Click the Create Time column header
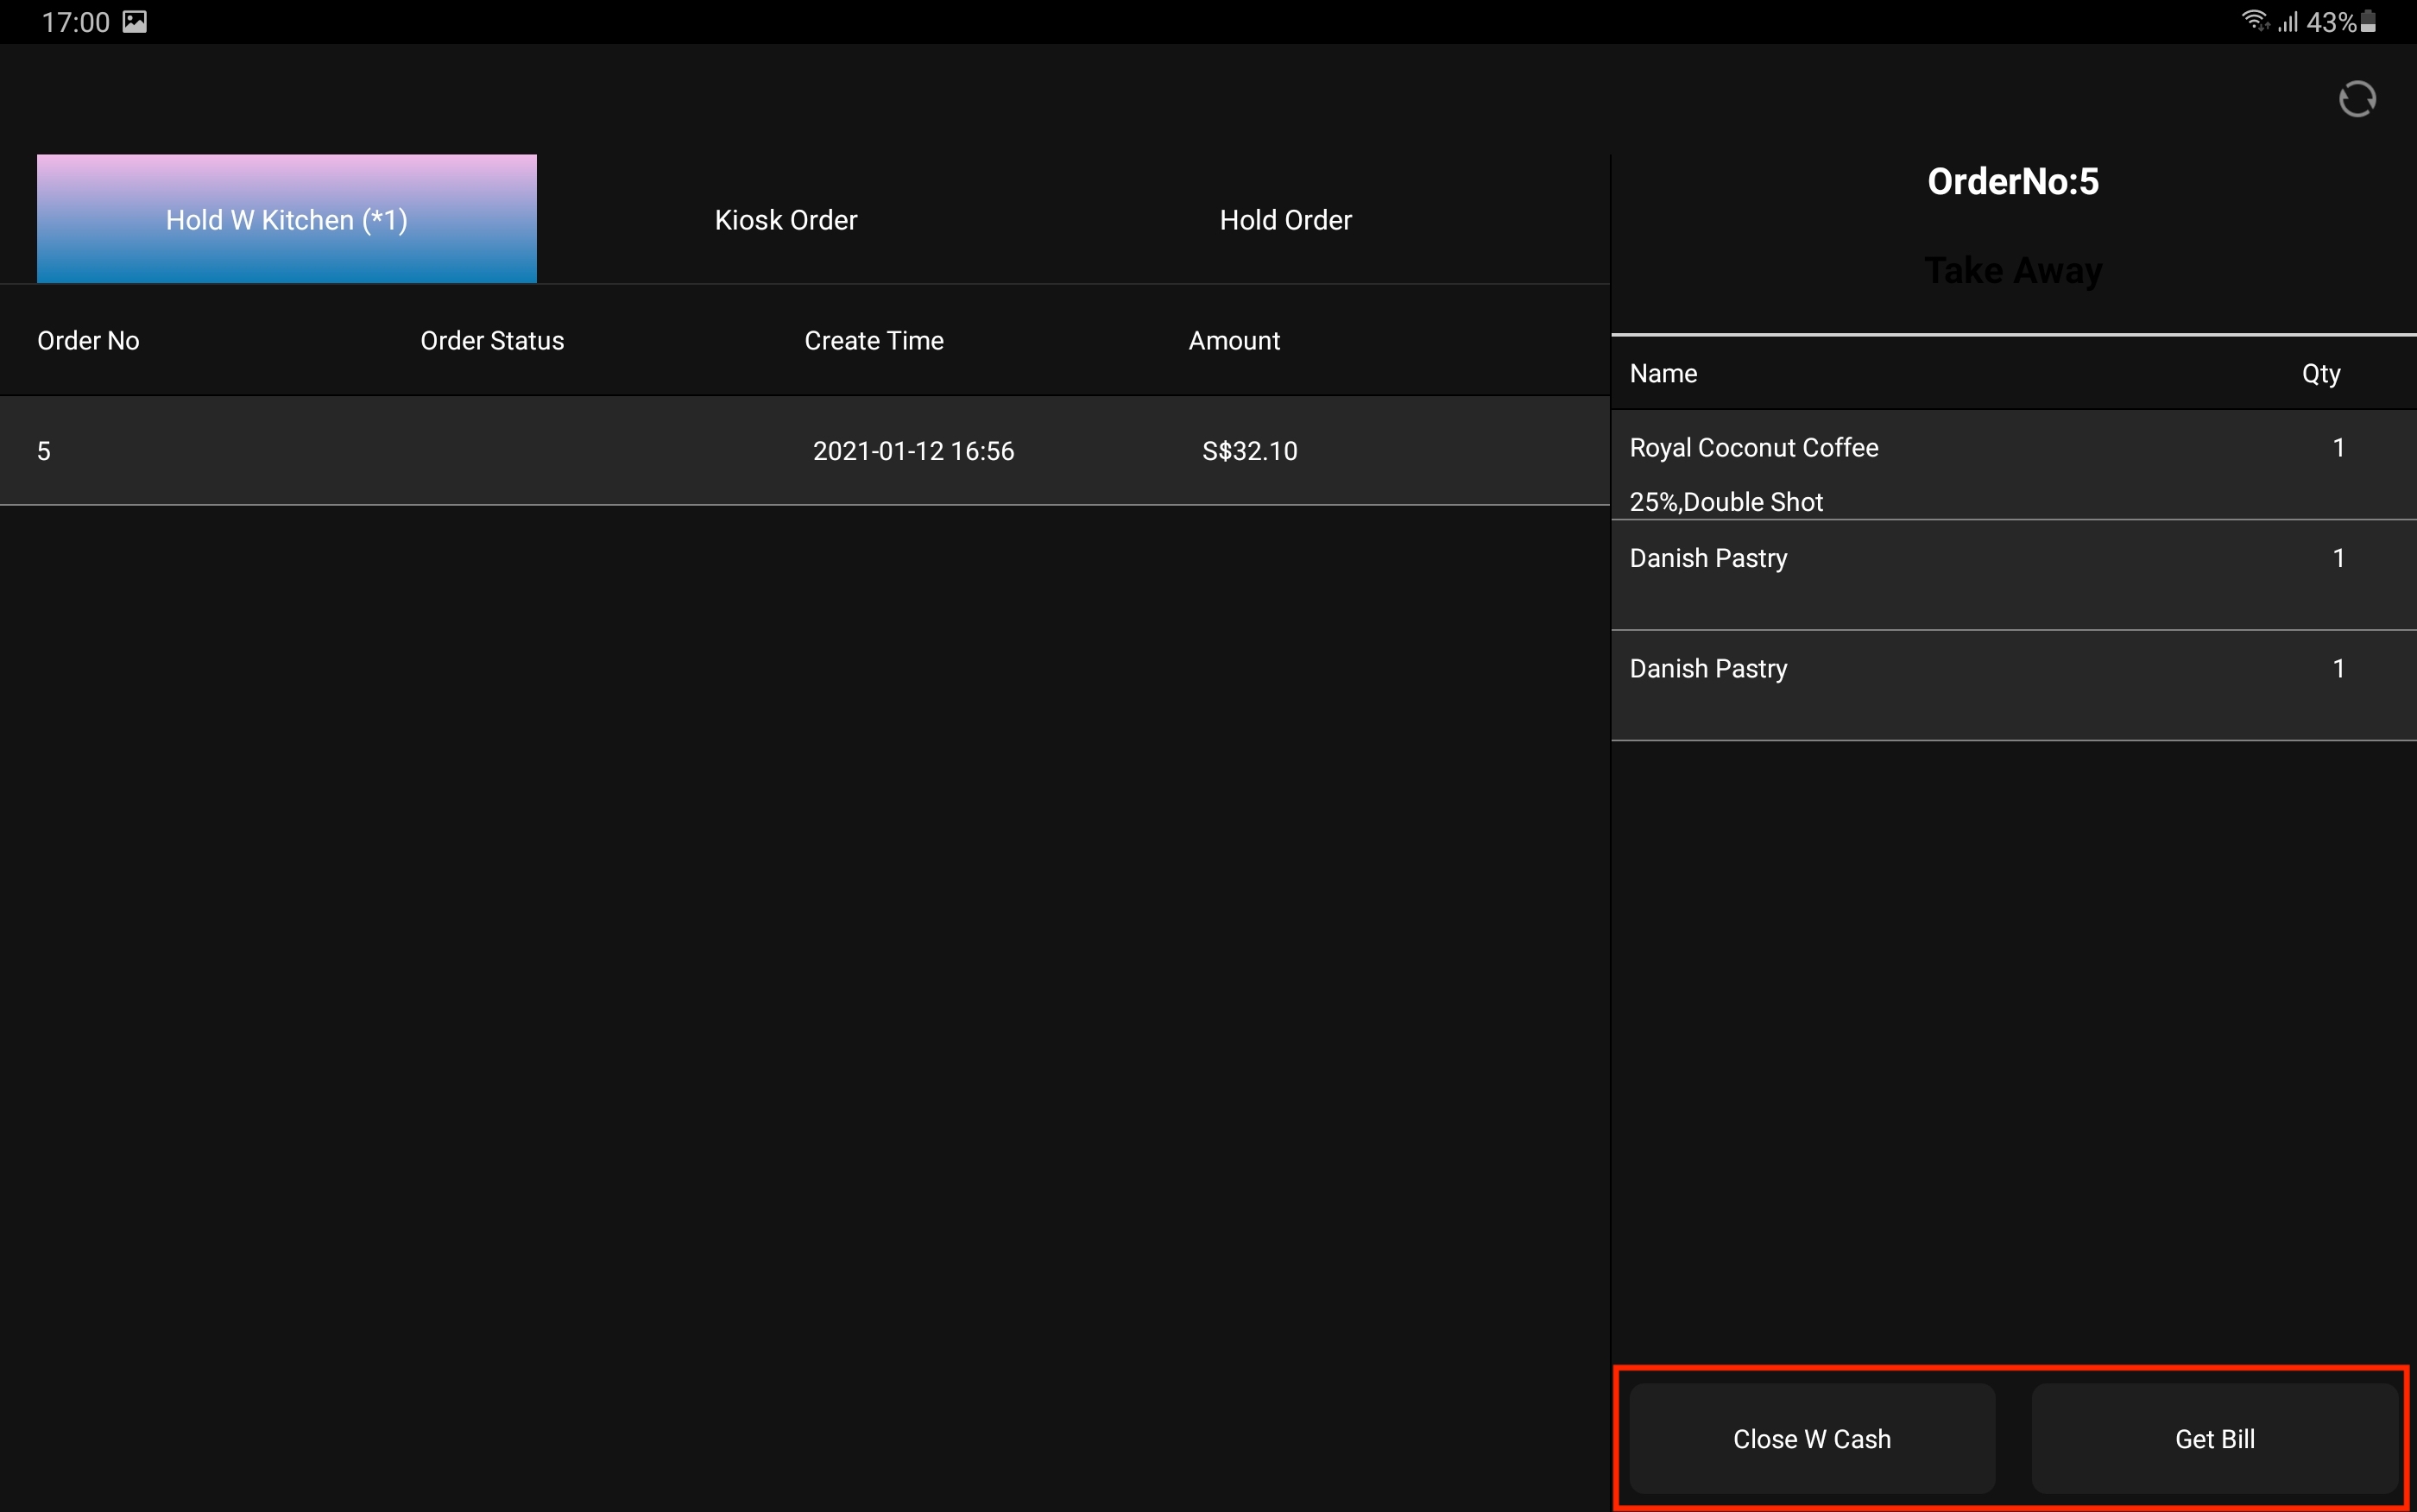This screenshot has height=1512, width=2417. click(x=874, y=341)
